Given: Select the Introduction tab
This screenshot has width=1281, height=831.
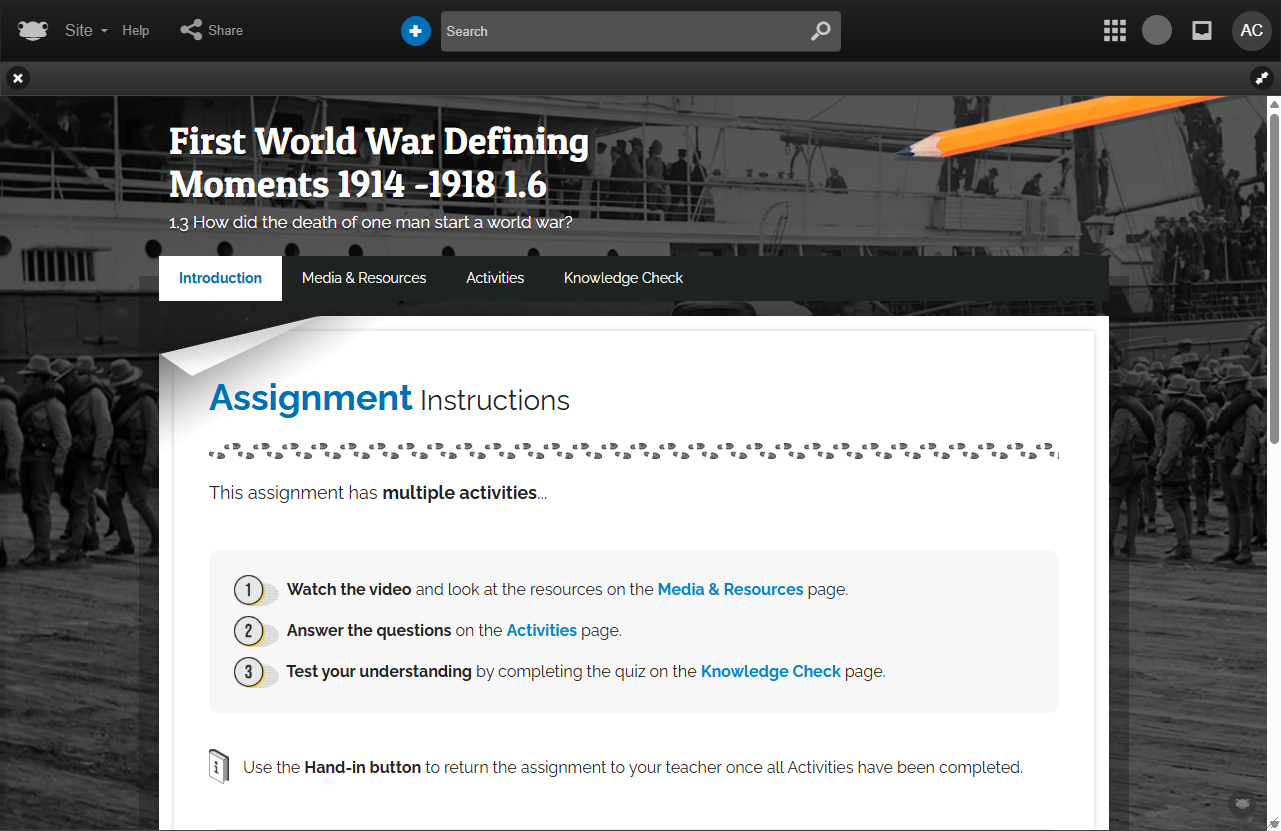Looking at the screenshot, I should pos(220,278).
